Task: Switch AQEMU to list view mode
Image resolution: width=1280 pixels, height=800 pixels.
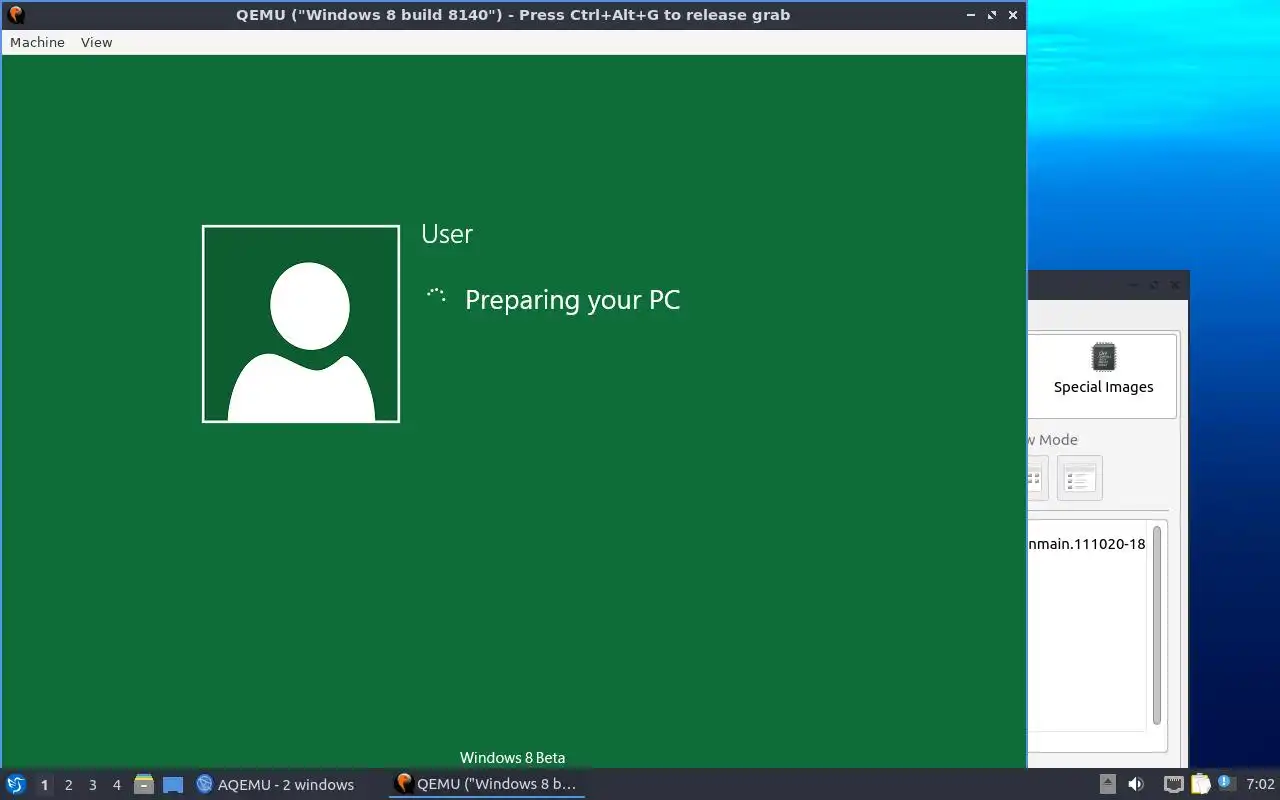Action: click(x=1079, y=478)
